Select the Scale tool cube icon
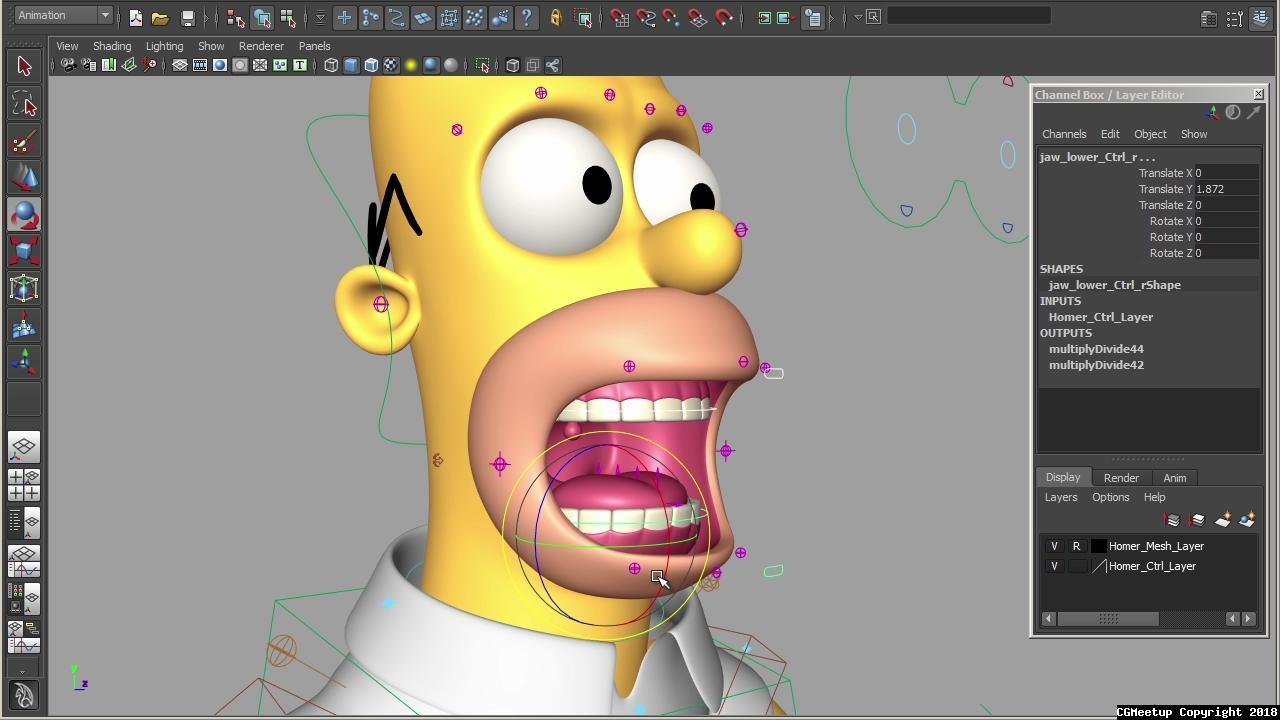 point(24,252)
